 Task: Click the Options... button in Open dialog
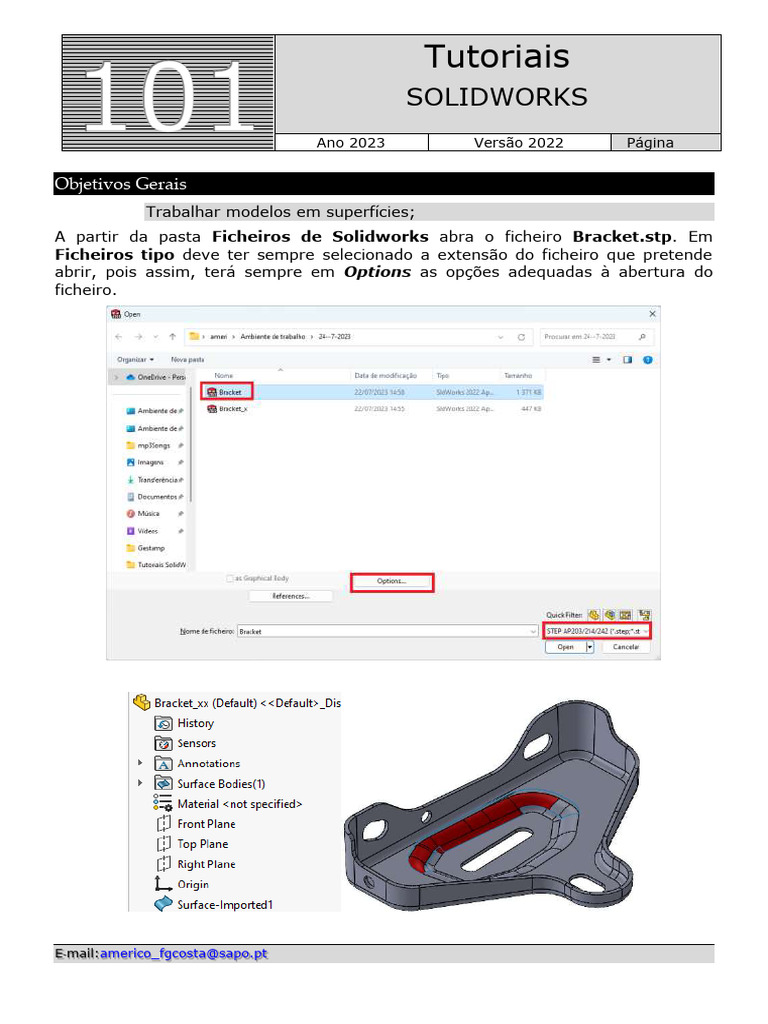(392, 581)
